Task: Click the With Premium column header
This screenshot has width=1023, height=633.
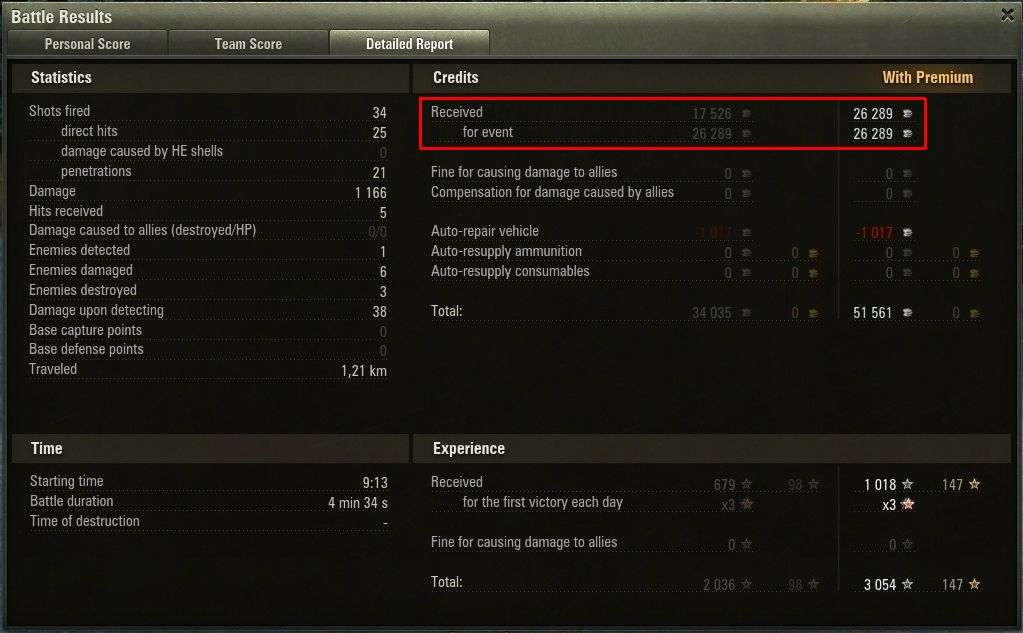Action: [927, 78]
